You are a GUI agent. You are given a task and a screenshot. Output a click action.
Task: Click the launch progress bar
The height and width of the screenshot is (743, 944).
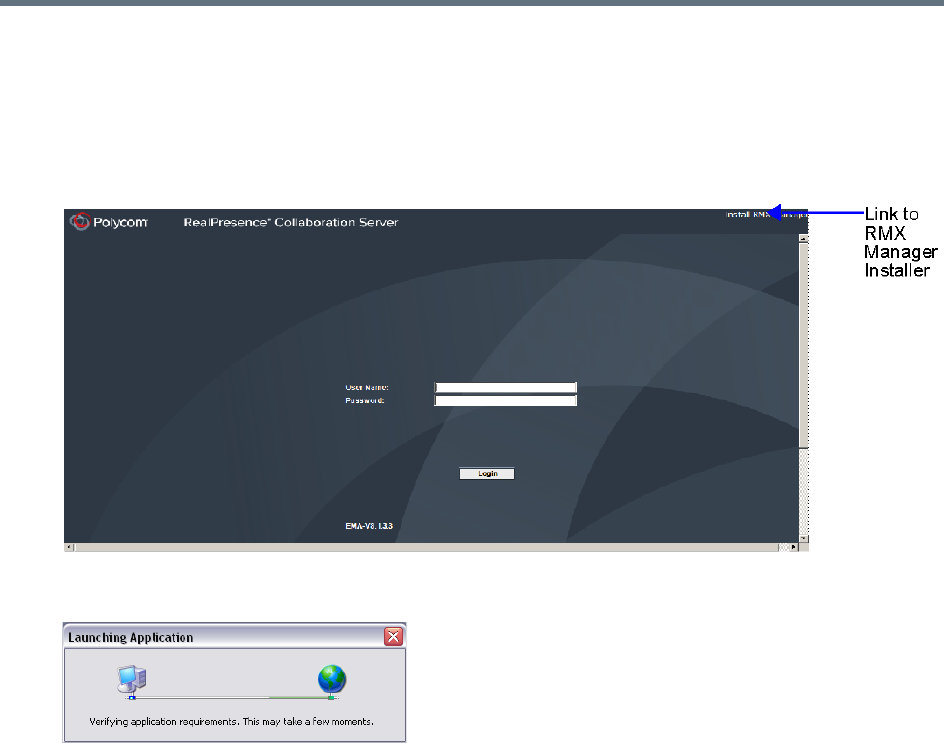click(232, 698)
